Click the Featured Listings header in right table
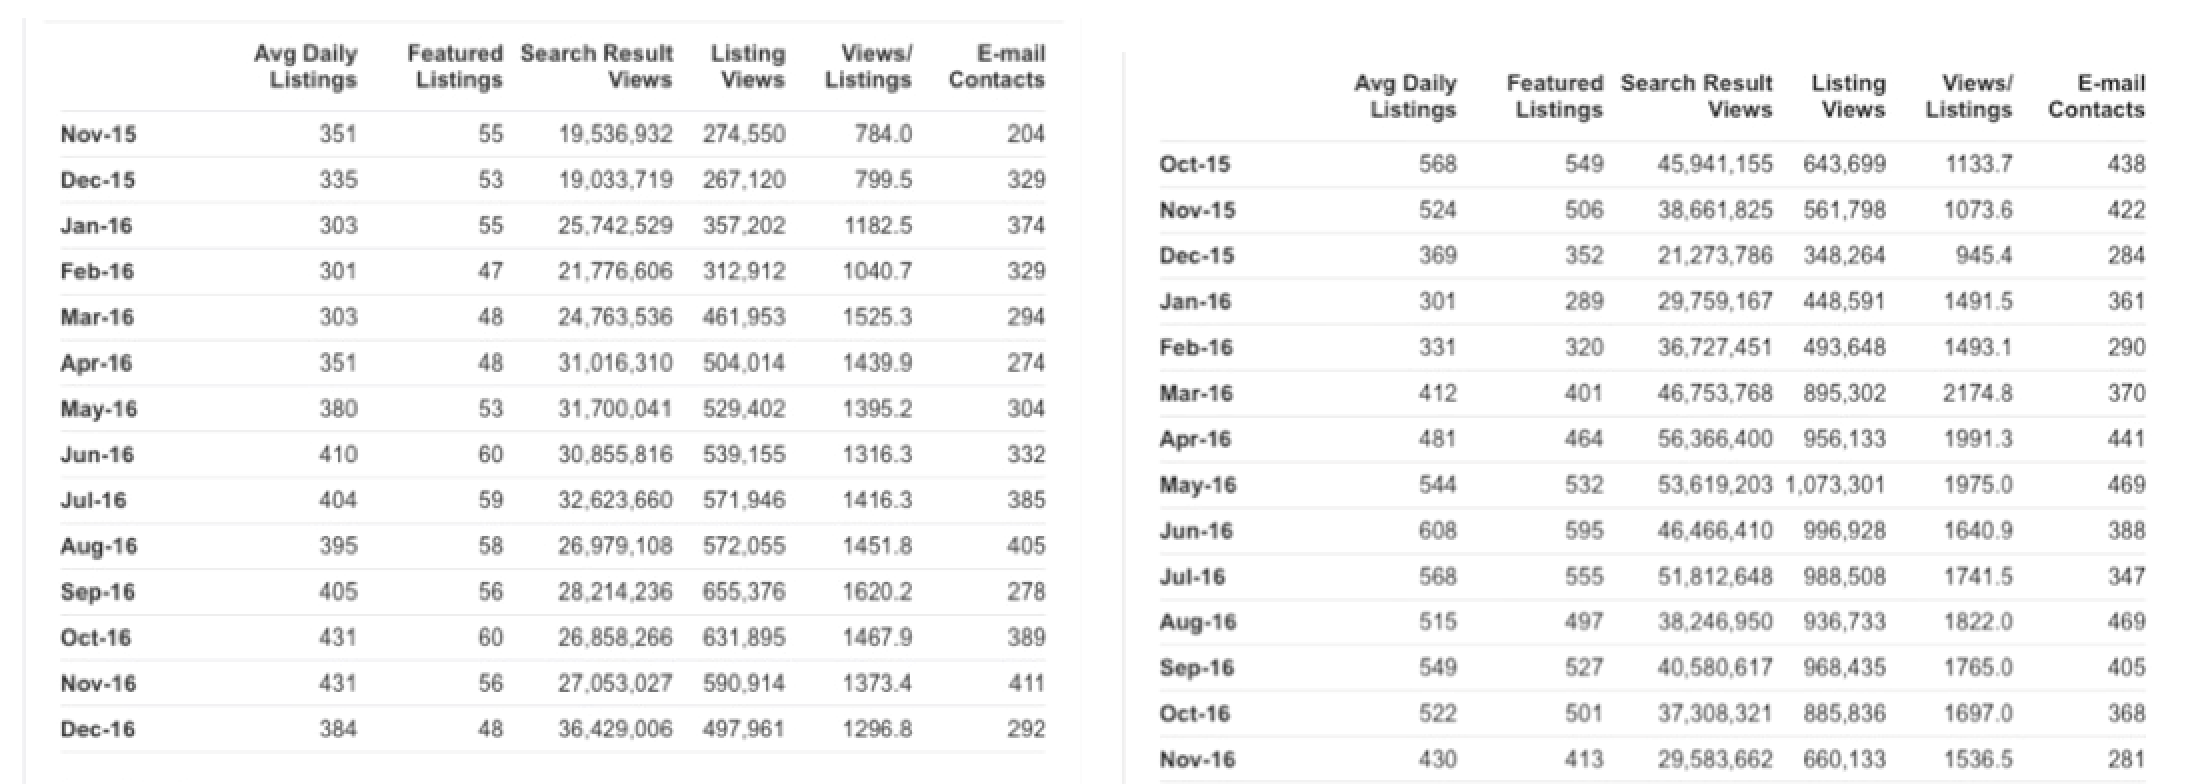2190x784 pixels. click(1555, 97)
